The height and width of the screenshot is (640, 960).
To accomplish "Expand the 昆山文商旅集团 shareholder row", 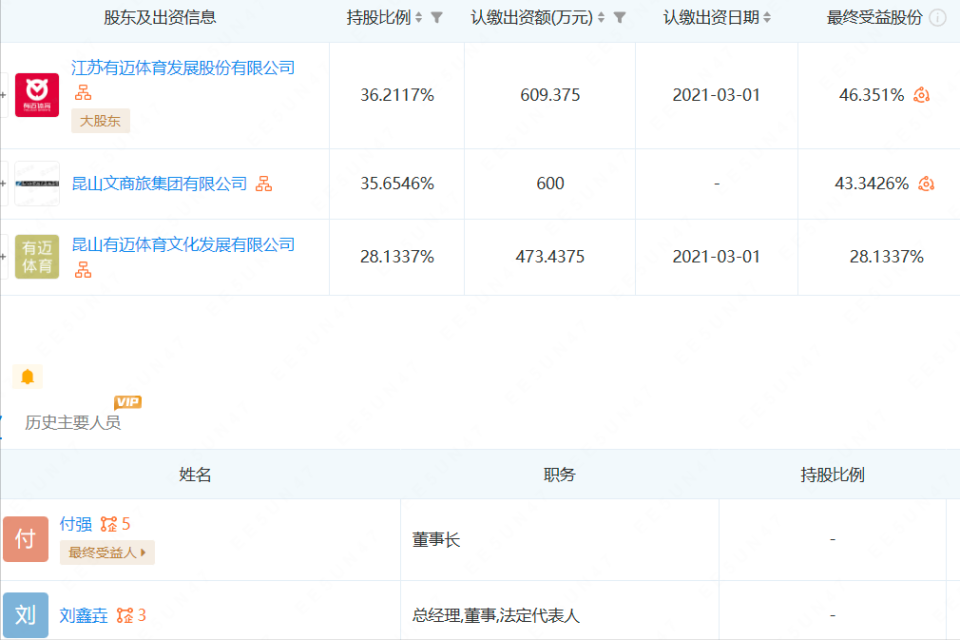I will 3,183.
